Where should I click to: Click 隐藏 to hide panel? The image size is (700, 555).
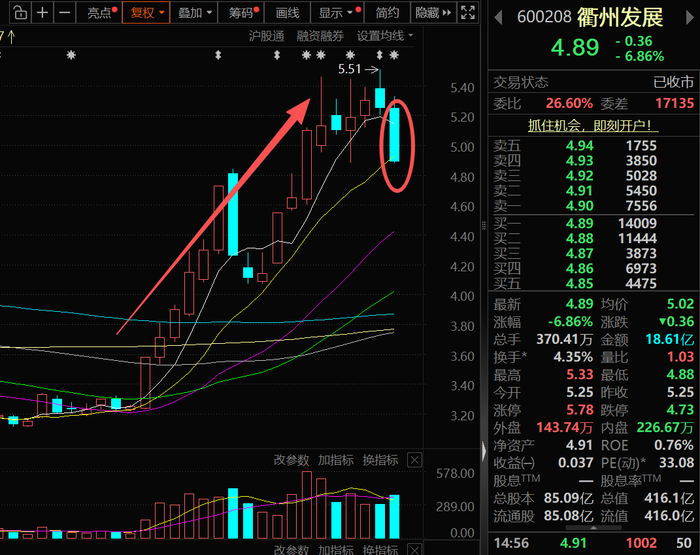pos(433,13)
